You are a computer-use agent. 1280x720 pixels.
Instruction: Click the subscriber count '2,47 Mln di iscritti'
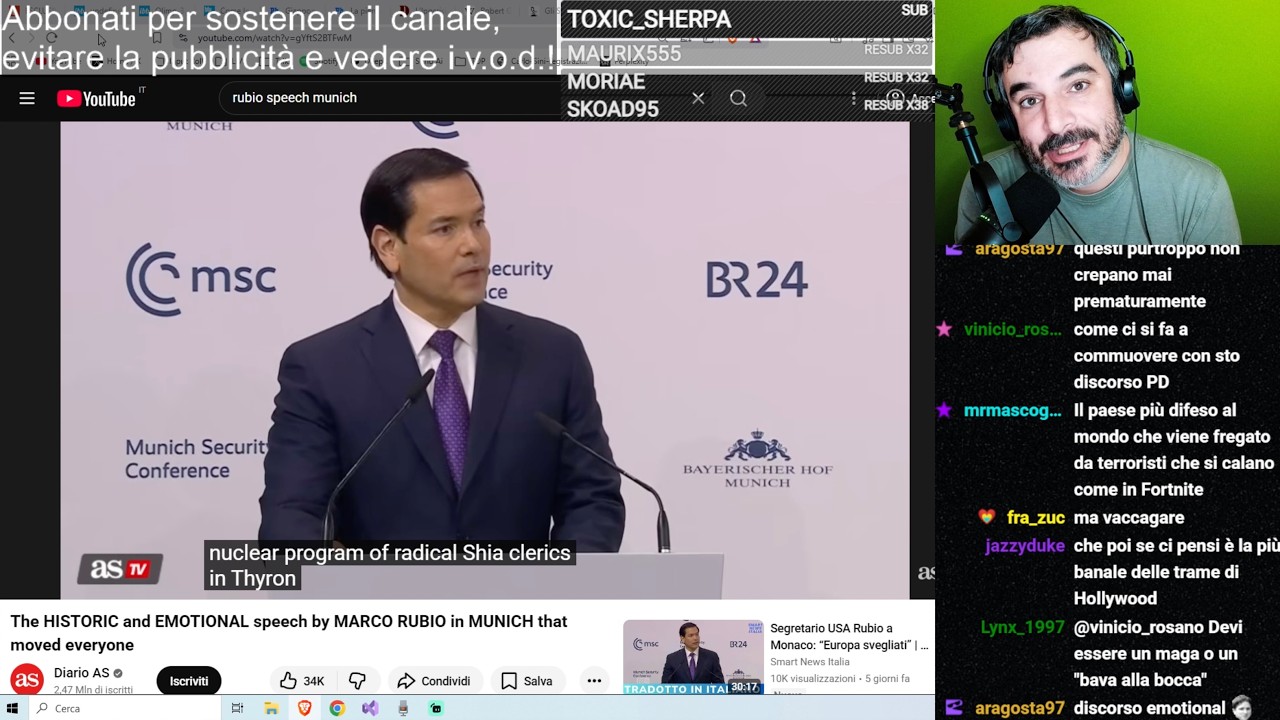point(93,690)
